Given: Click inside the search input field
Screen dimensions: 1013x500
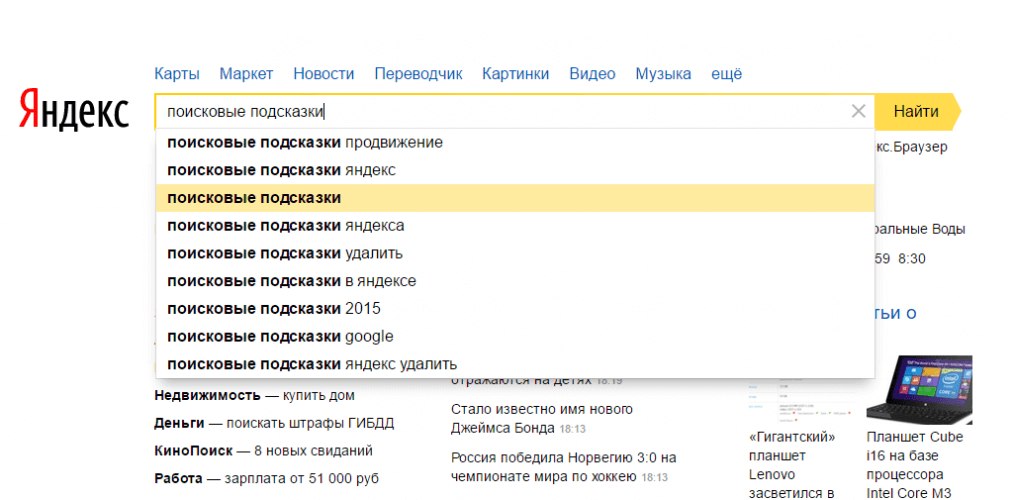Looking at the screenshot, I should click(500, 112).
